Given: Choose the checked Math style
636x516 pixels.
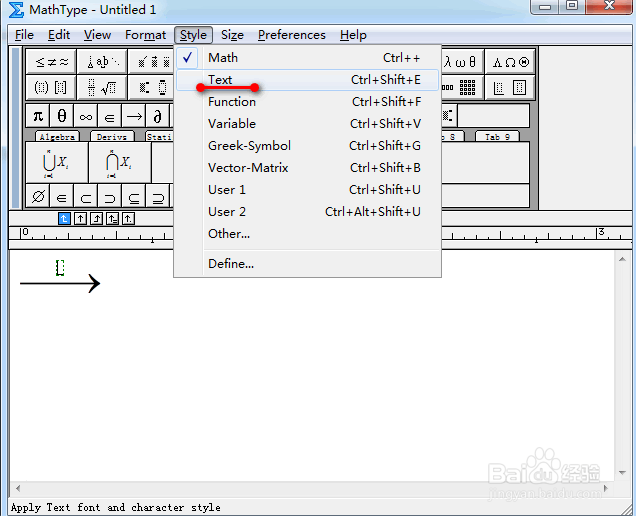Looking at the screenshot, I should coord(307,58).
